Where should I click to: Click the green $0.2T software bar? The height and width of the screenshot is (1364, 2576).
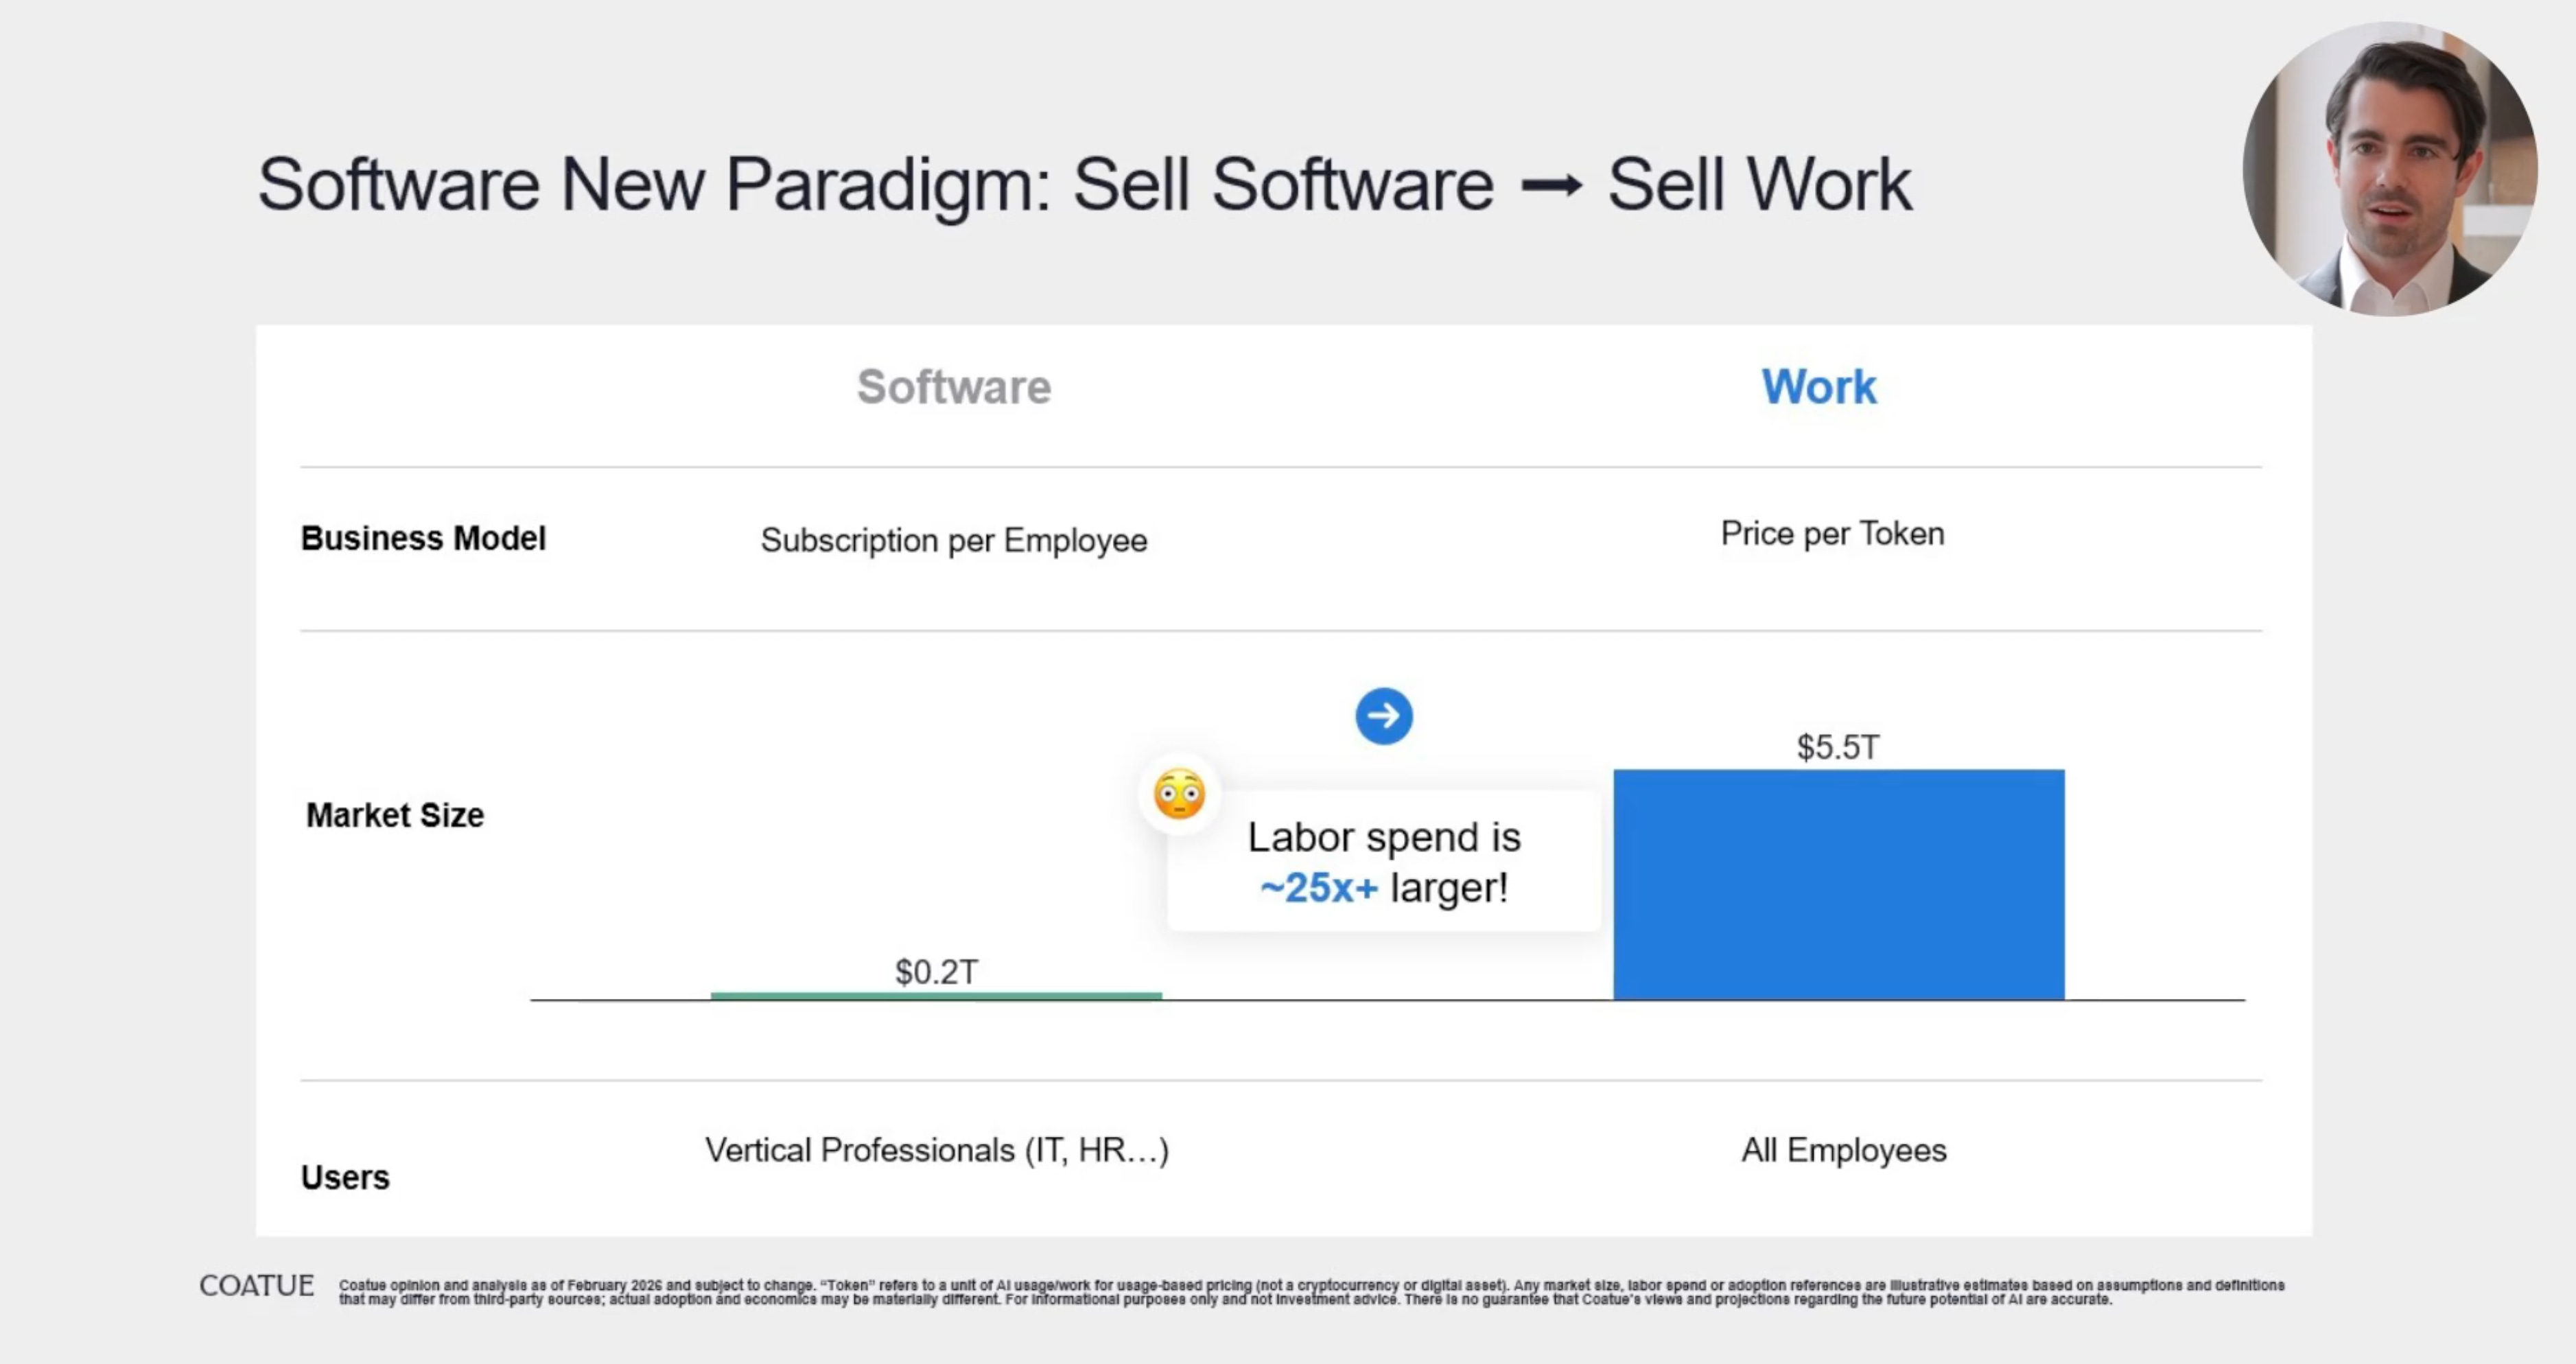click(936, 995)
